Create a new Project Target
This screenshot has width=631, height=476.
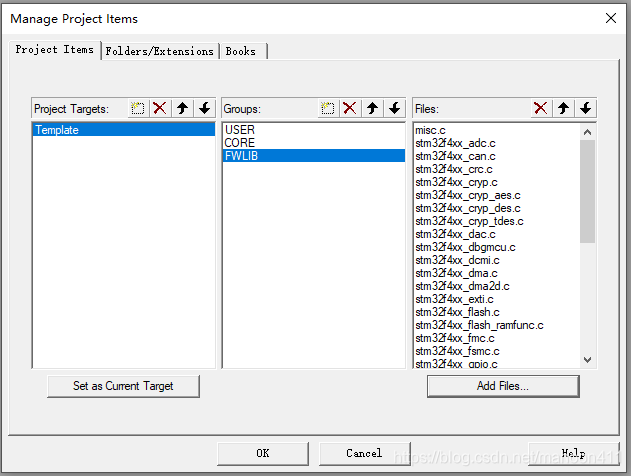(138, 108)
